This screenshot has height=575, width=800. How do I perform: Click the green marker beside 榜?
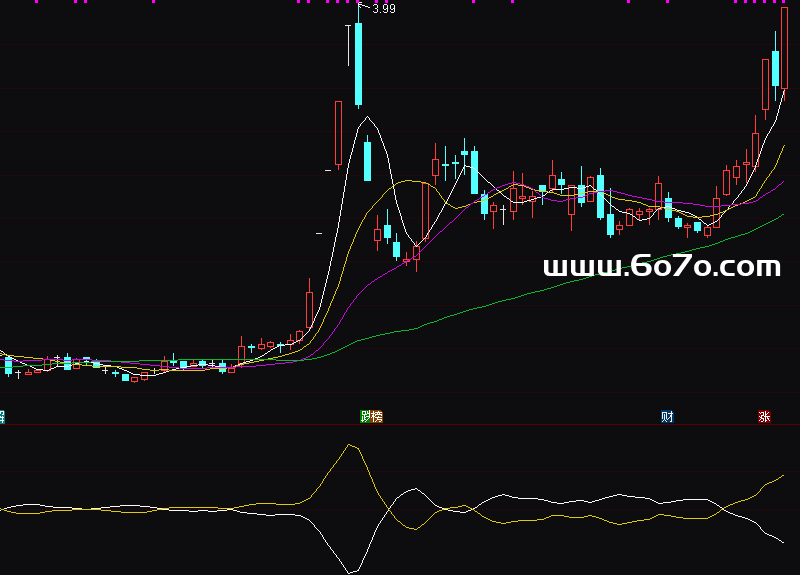pyautogui.click(x=366, y=416)
